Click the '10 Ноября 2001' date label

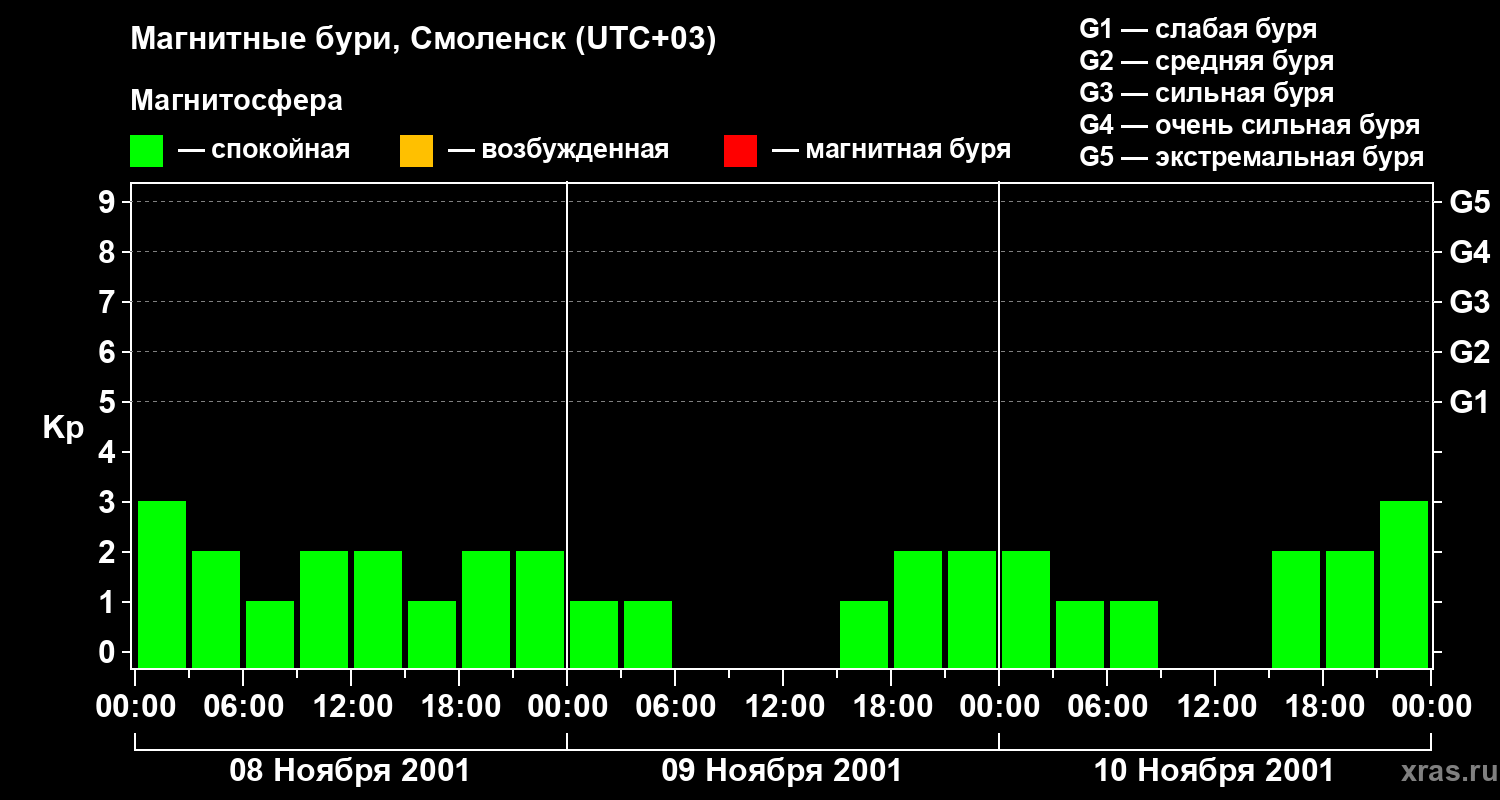click(x=1213, y=771)
